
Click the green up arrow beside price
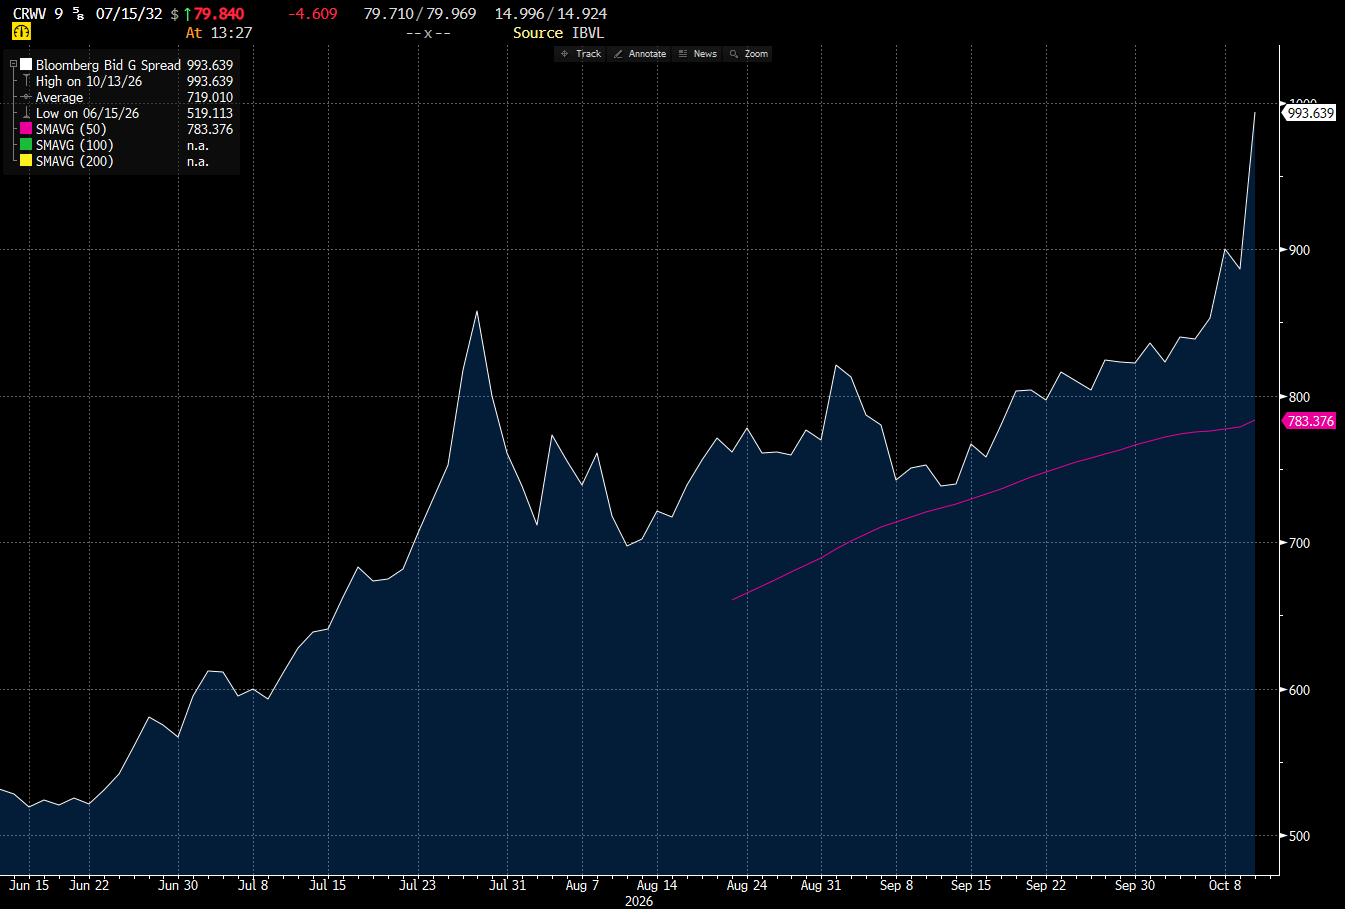187,14
